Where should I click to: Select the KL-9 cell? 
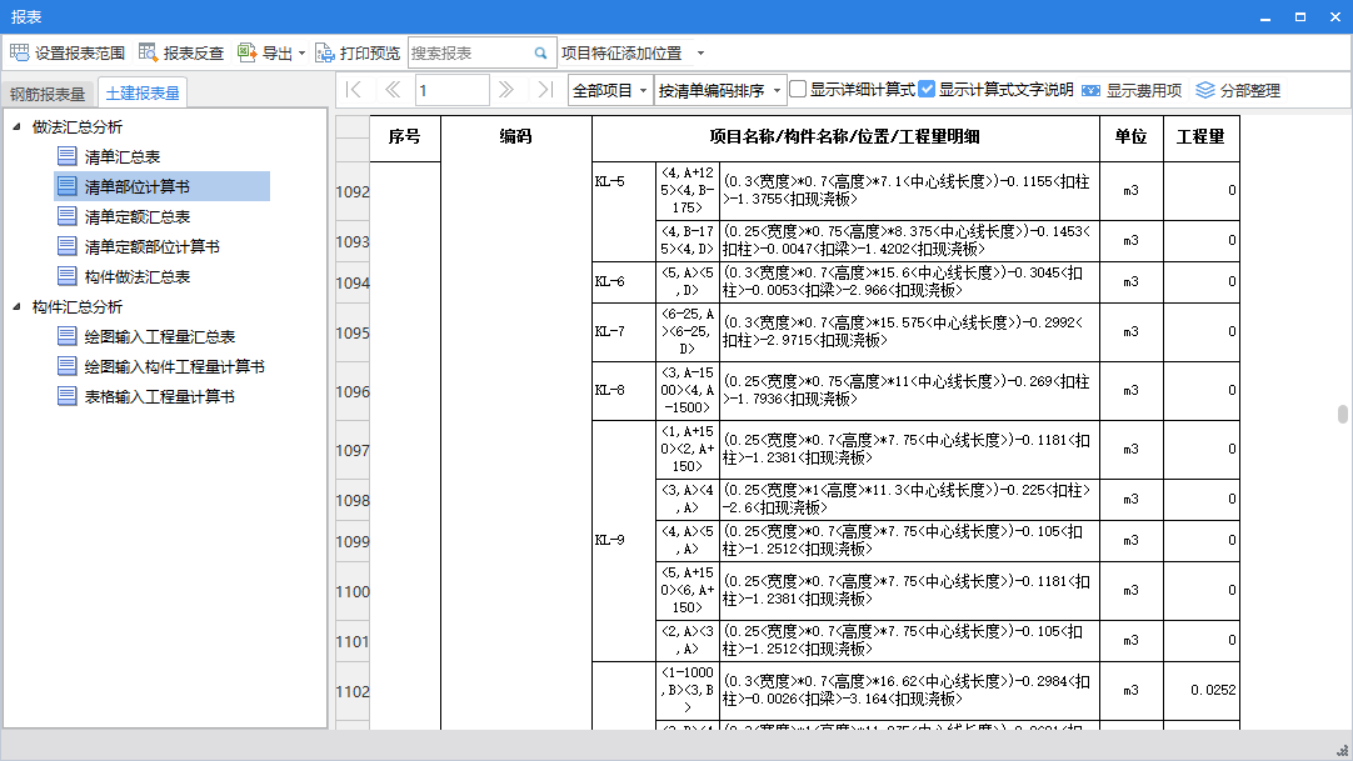(624, 540)
